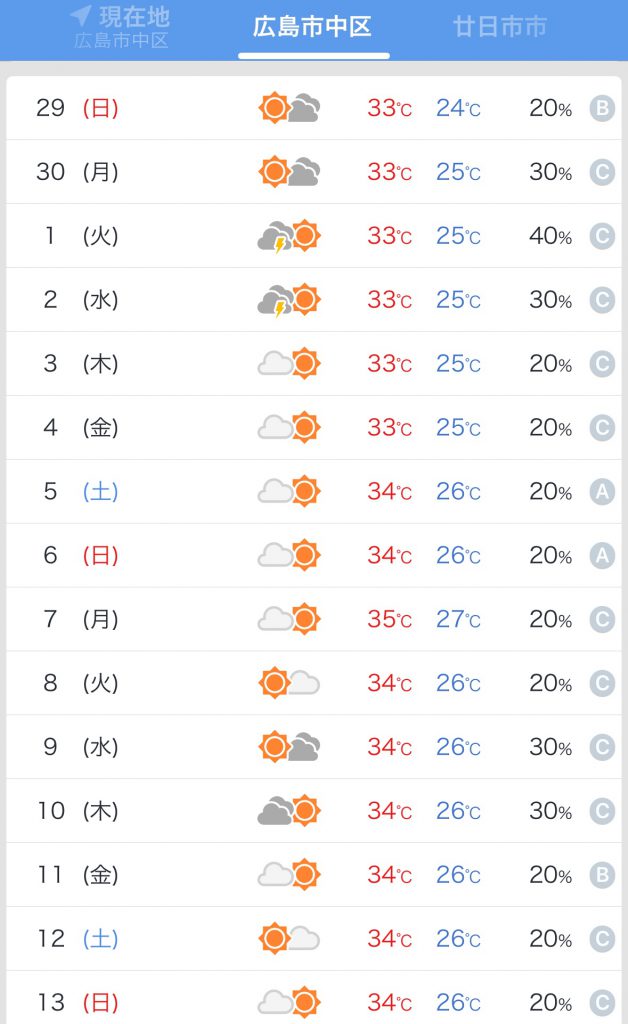628x1024 pixels.
Task: Select the 廿日市市 tab
Action: [x=499, y=27]
